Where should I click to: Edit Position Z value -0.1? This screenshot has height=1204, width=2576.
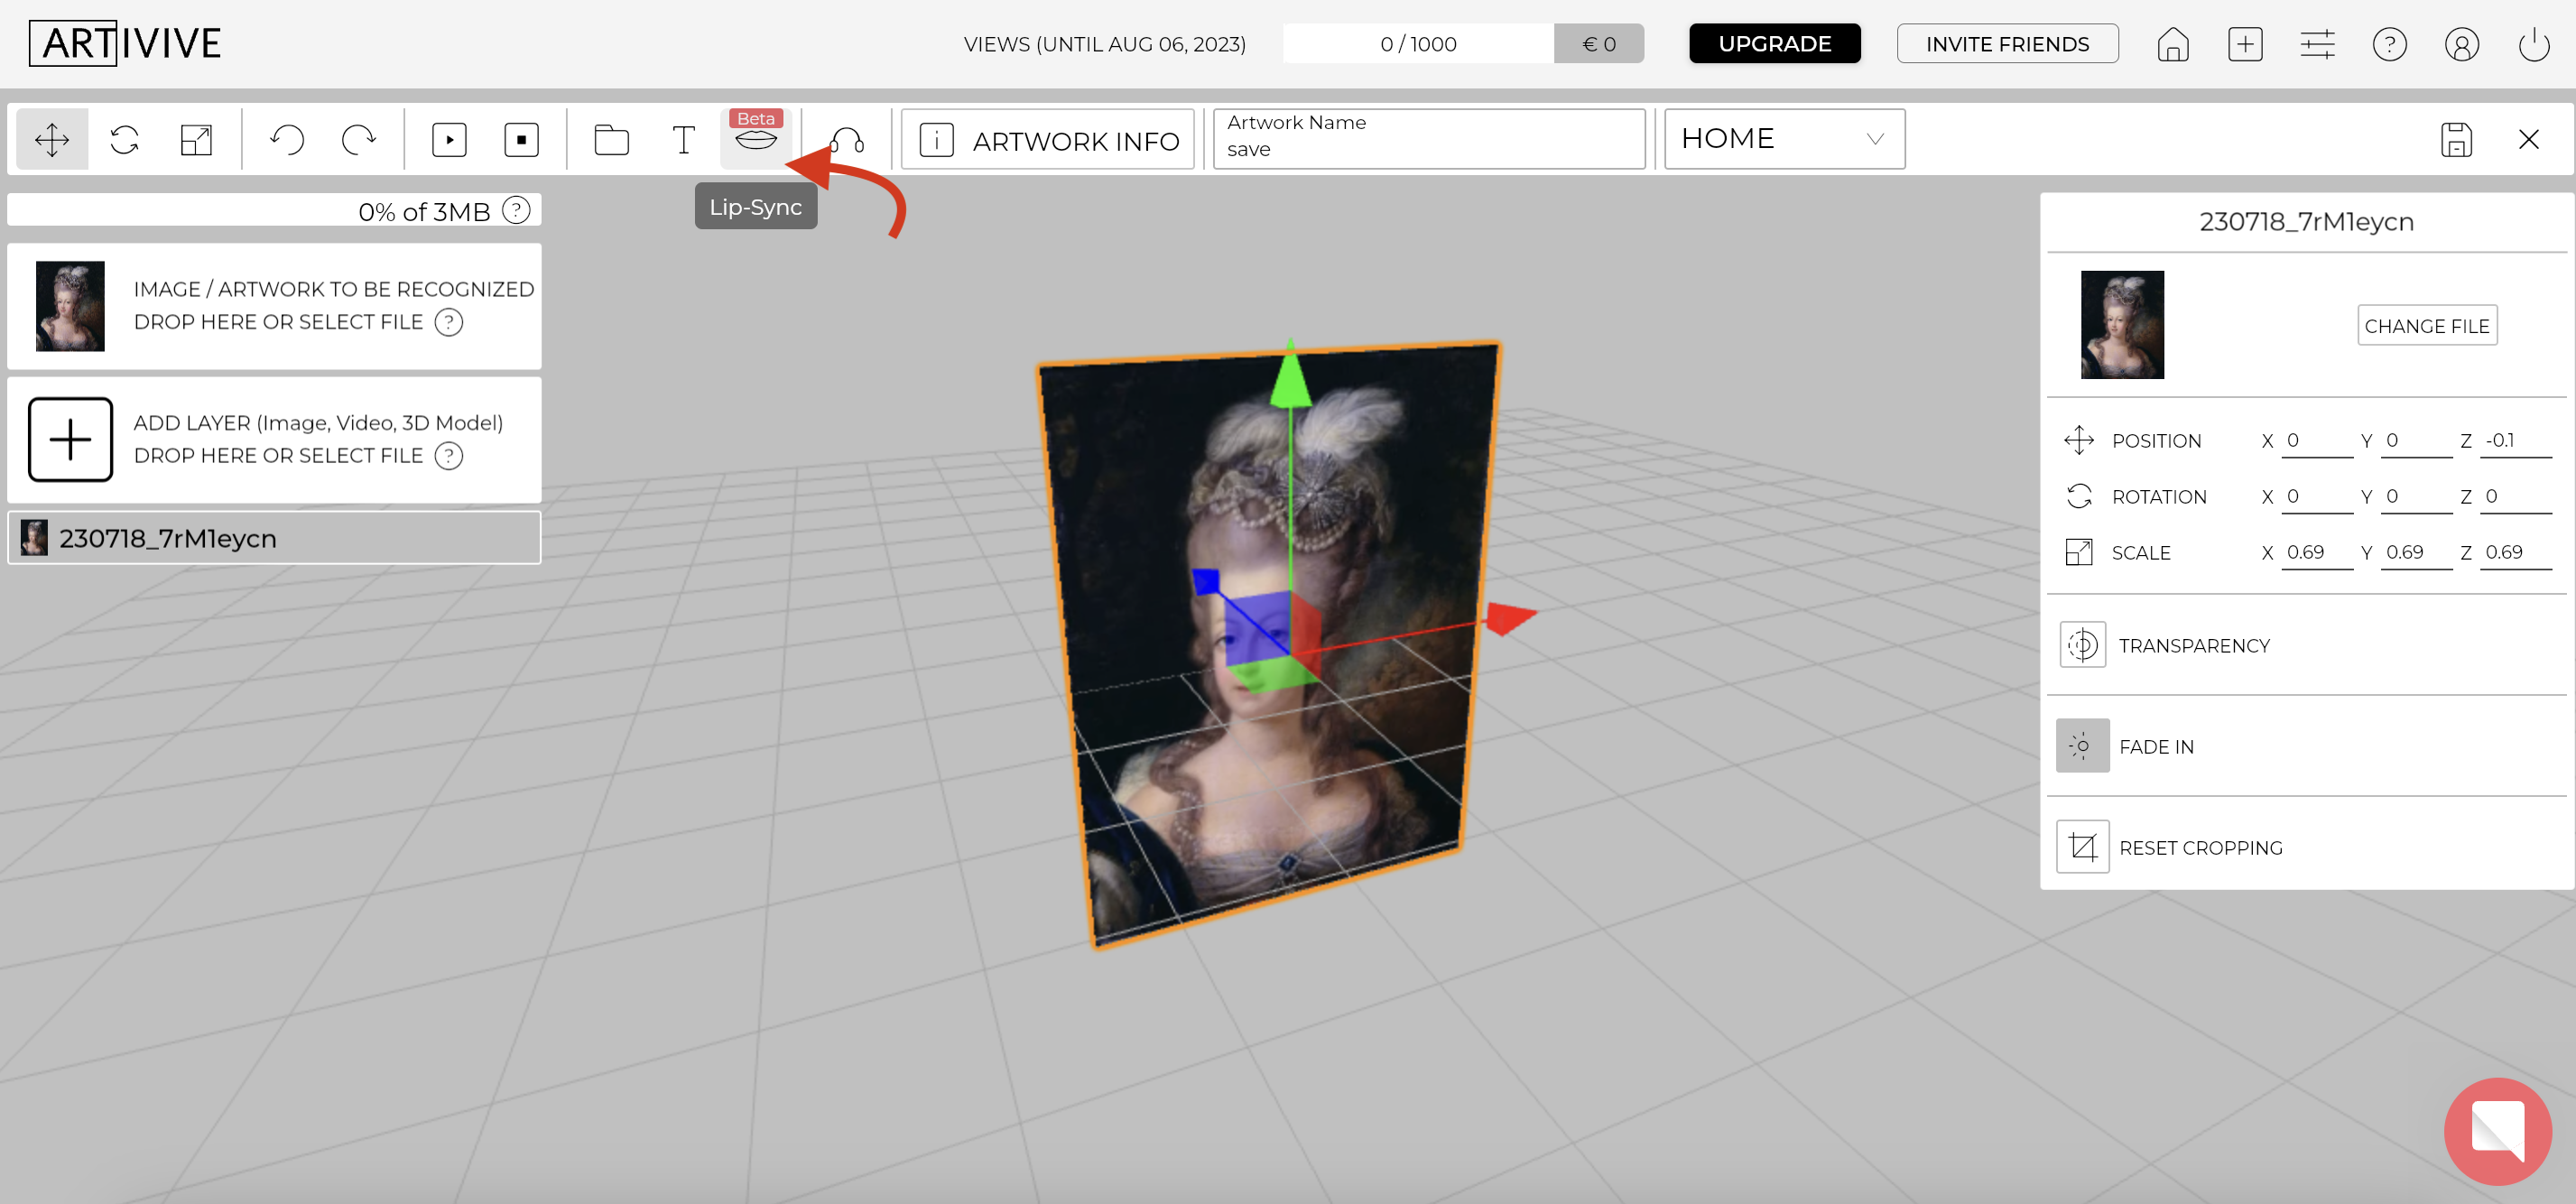click(2515, 441)
